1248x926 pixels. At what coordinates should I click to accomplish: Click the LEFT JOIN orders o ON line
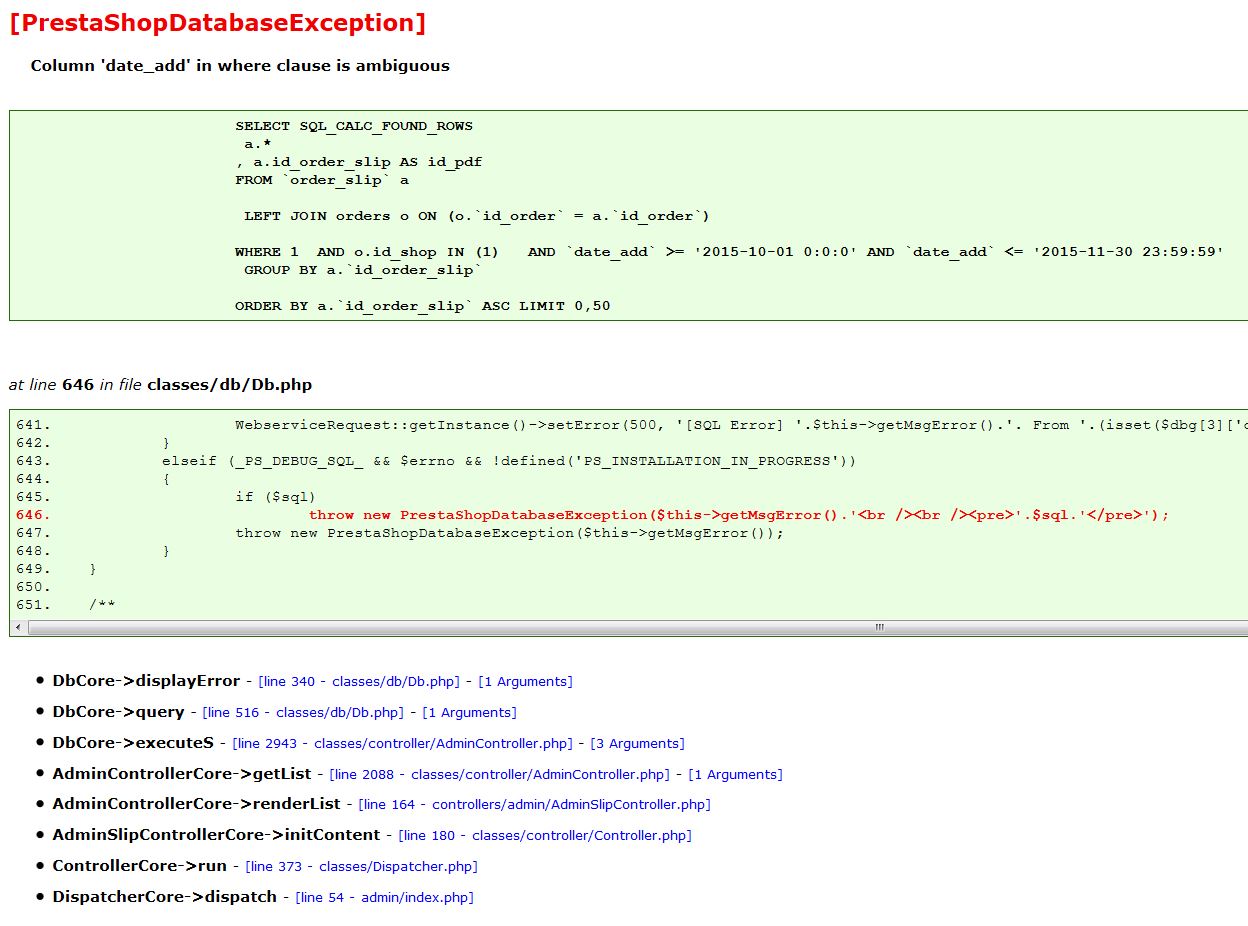point(477,216)
